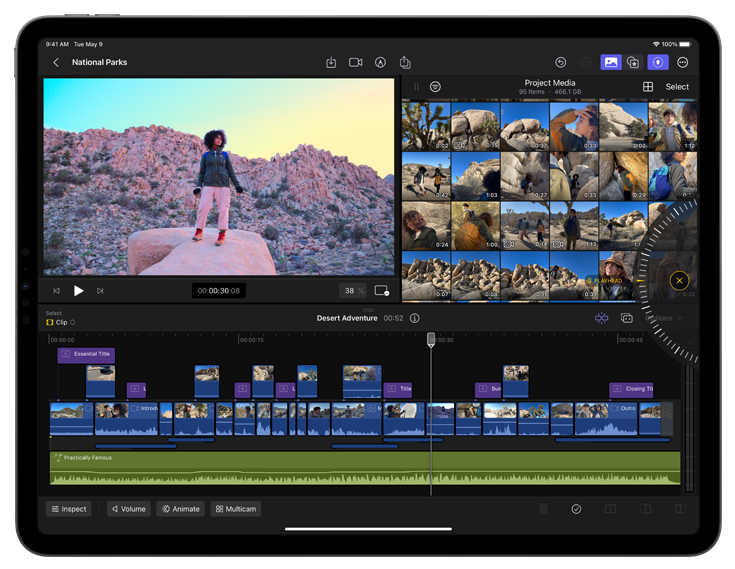Toggle the highlighted purple panel button
This screenshot has width=735, height=569.
click(657, 62)
